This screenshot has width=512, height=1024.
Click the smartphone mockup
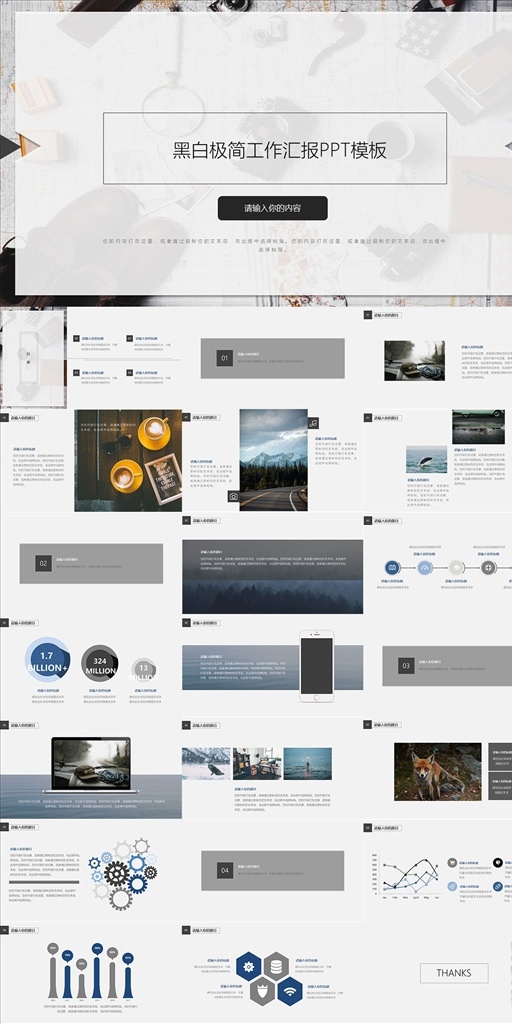(x=317, y=666)
